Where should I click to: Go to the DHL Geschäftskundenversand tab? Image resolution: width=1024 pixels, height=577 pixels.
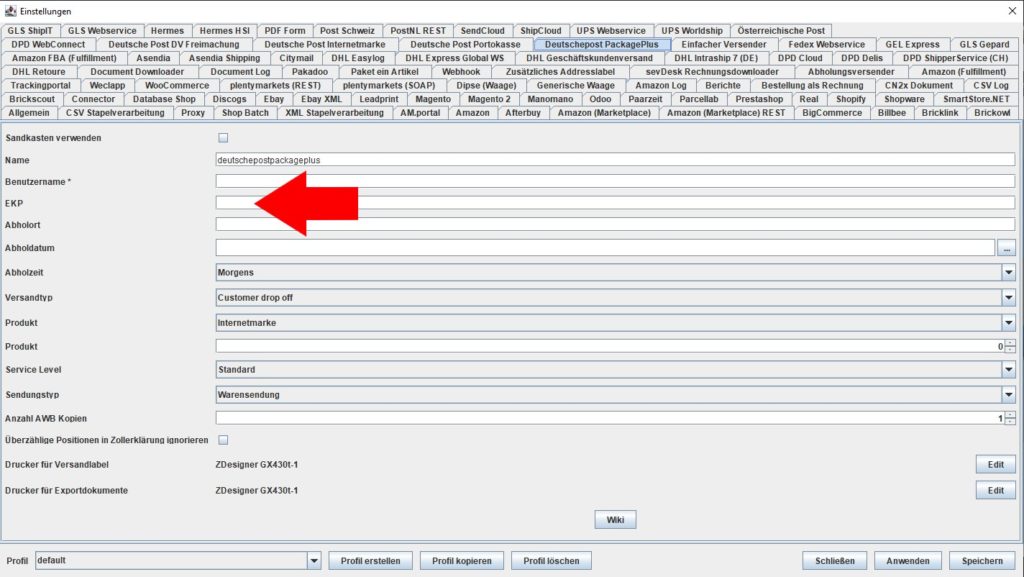coord(589,58)
